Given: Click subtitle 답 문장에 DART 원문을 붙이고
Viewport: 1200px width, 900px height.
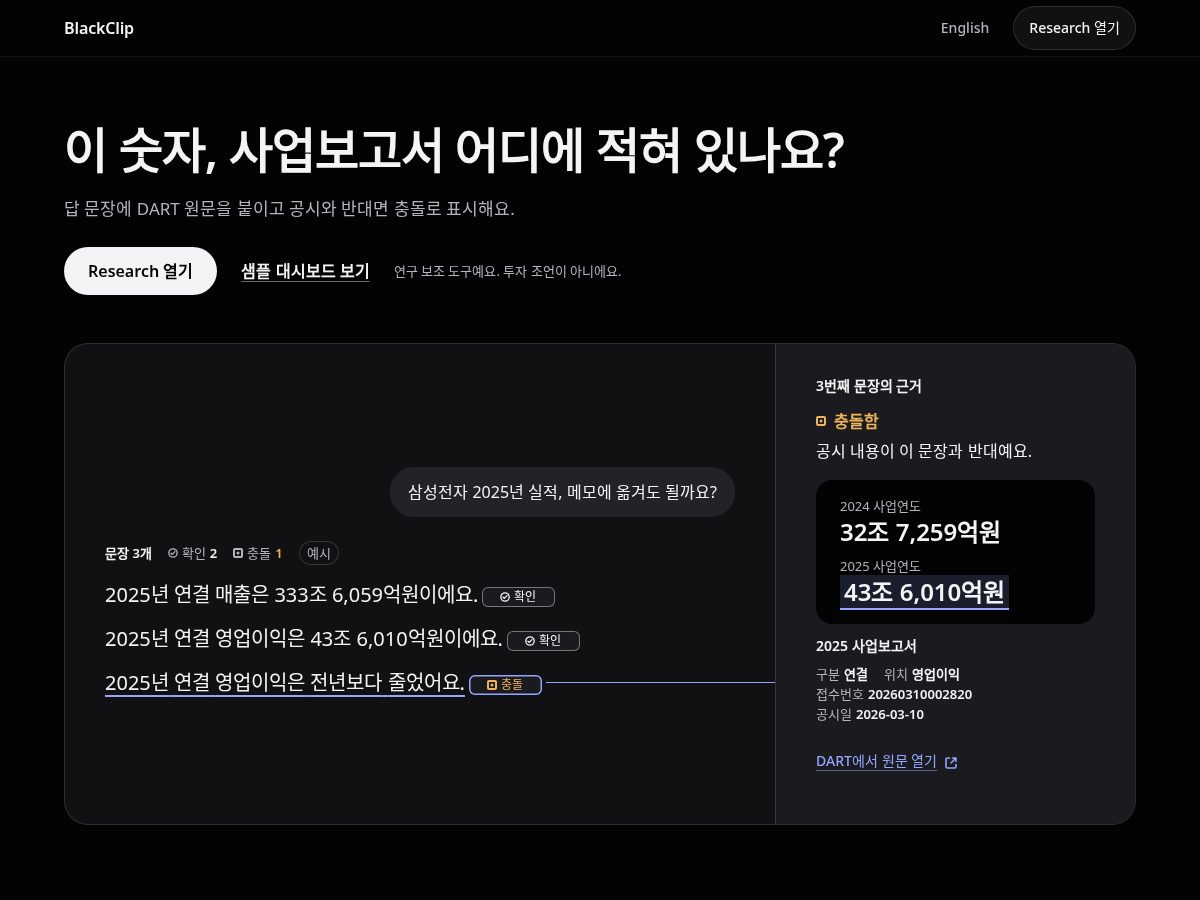Looking at the screenshot, I should click(289, 209).
